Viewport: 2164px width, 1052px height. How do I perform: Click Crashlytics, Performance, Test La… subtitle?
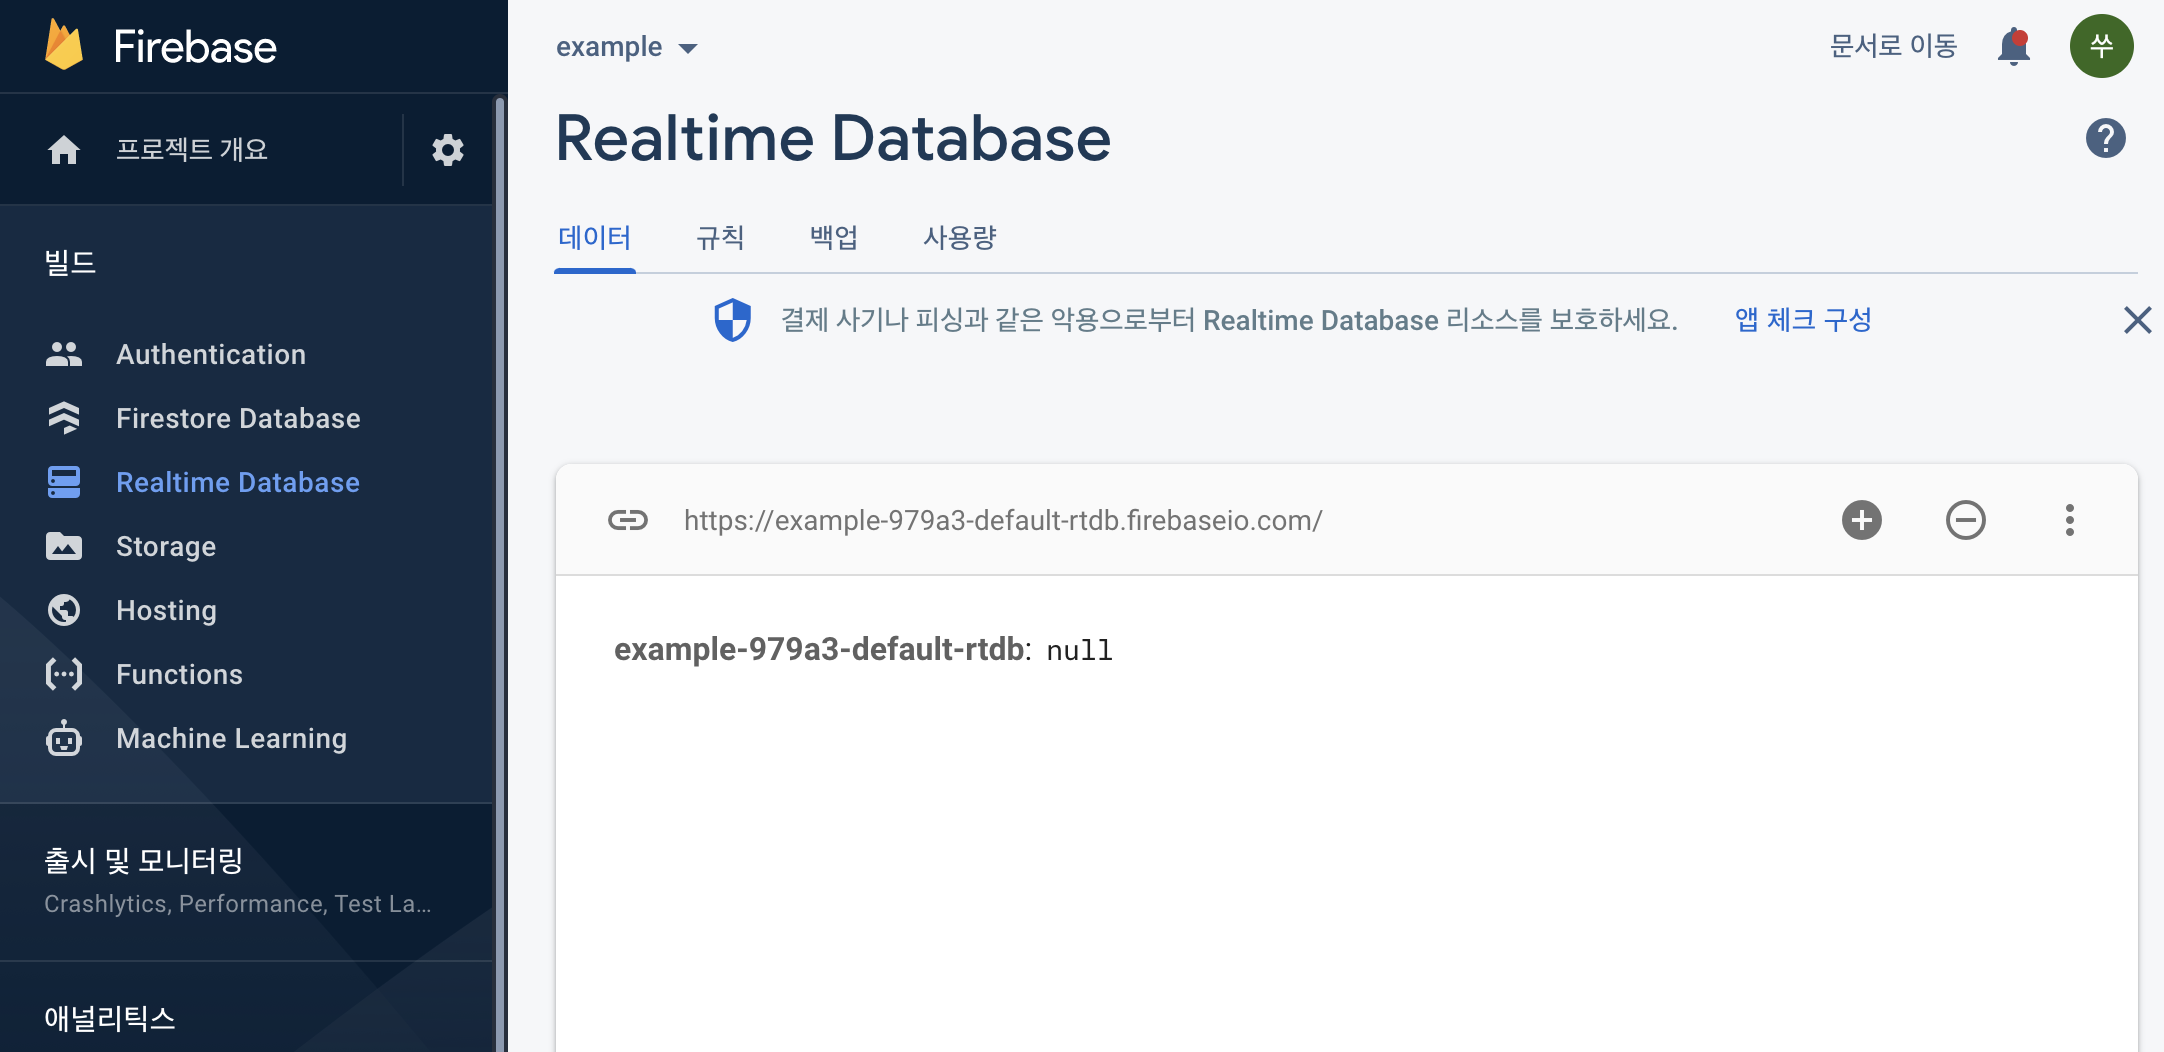[238, 904]
